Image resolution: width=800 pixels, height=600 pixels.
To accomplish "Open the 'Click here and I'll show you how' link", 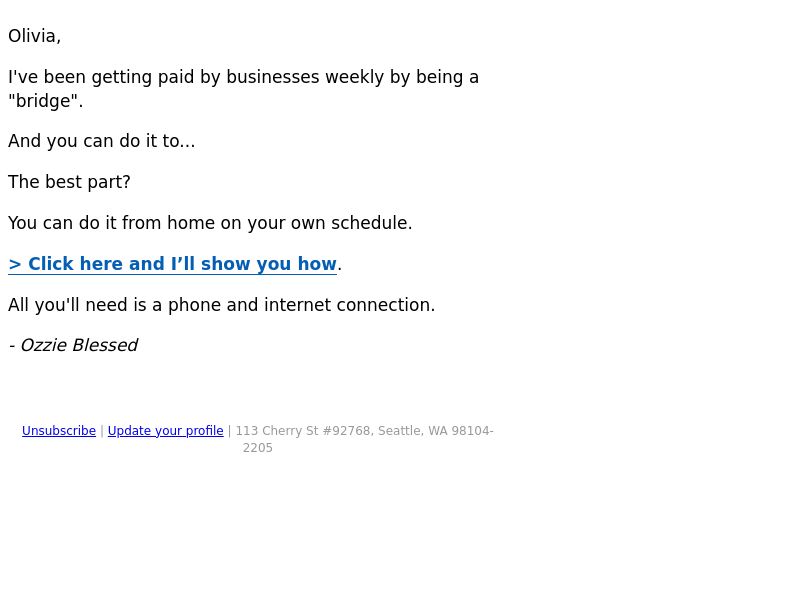I will (172, 264).
